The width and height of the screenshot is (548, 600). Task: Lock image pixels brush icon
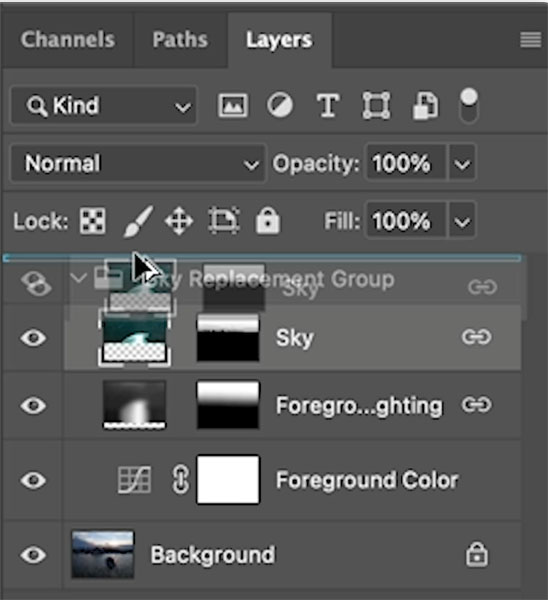point(139,222)
